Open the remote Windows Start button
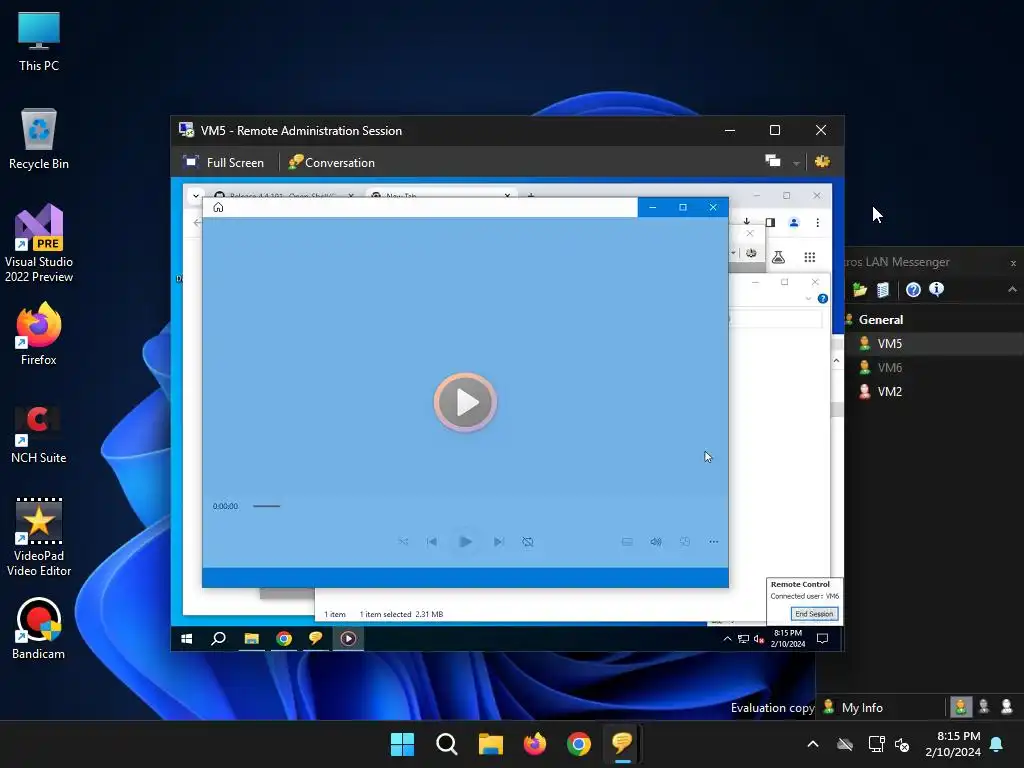Screen dimensions: 1024x768 coord(187,639)
